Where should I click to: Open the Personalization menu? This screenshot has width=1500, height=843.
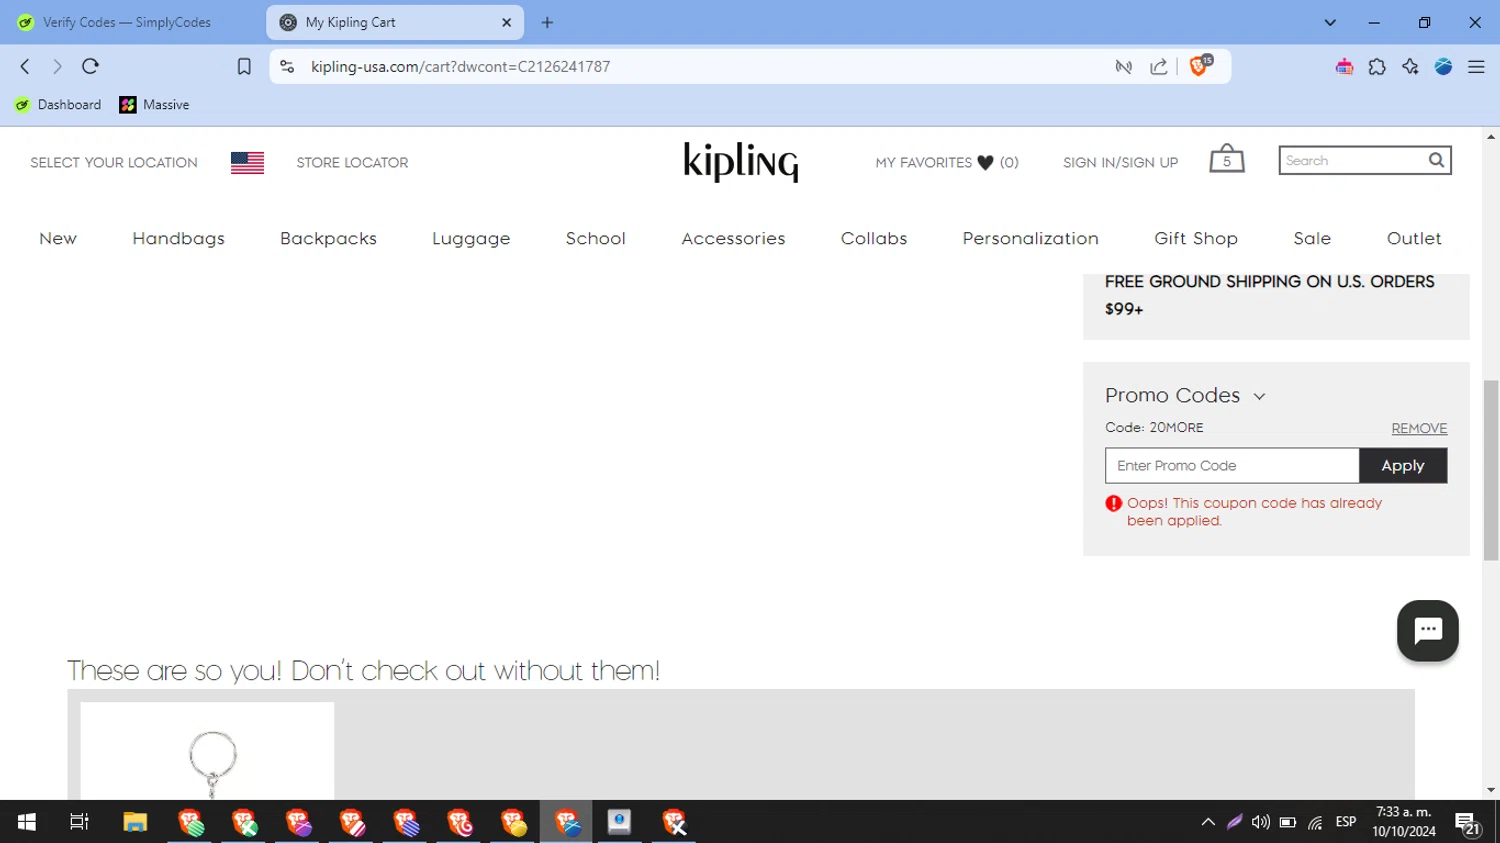[x=1030, y=238]
